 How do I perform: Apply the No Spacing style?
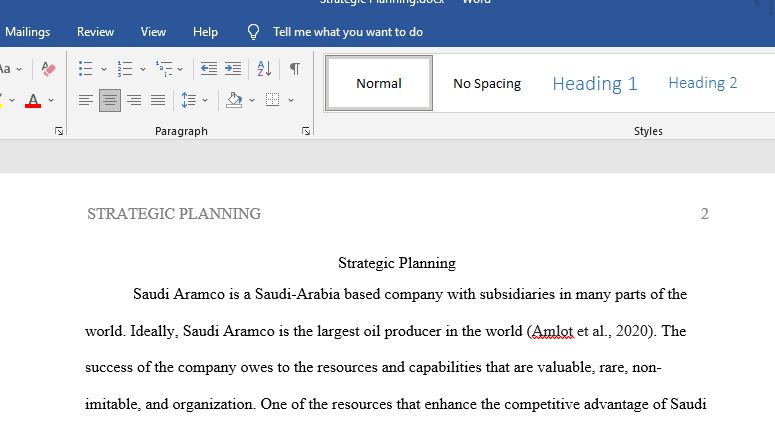point(487,83)
